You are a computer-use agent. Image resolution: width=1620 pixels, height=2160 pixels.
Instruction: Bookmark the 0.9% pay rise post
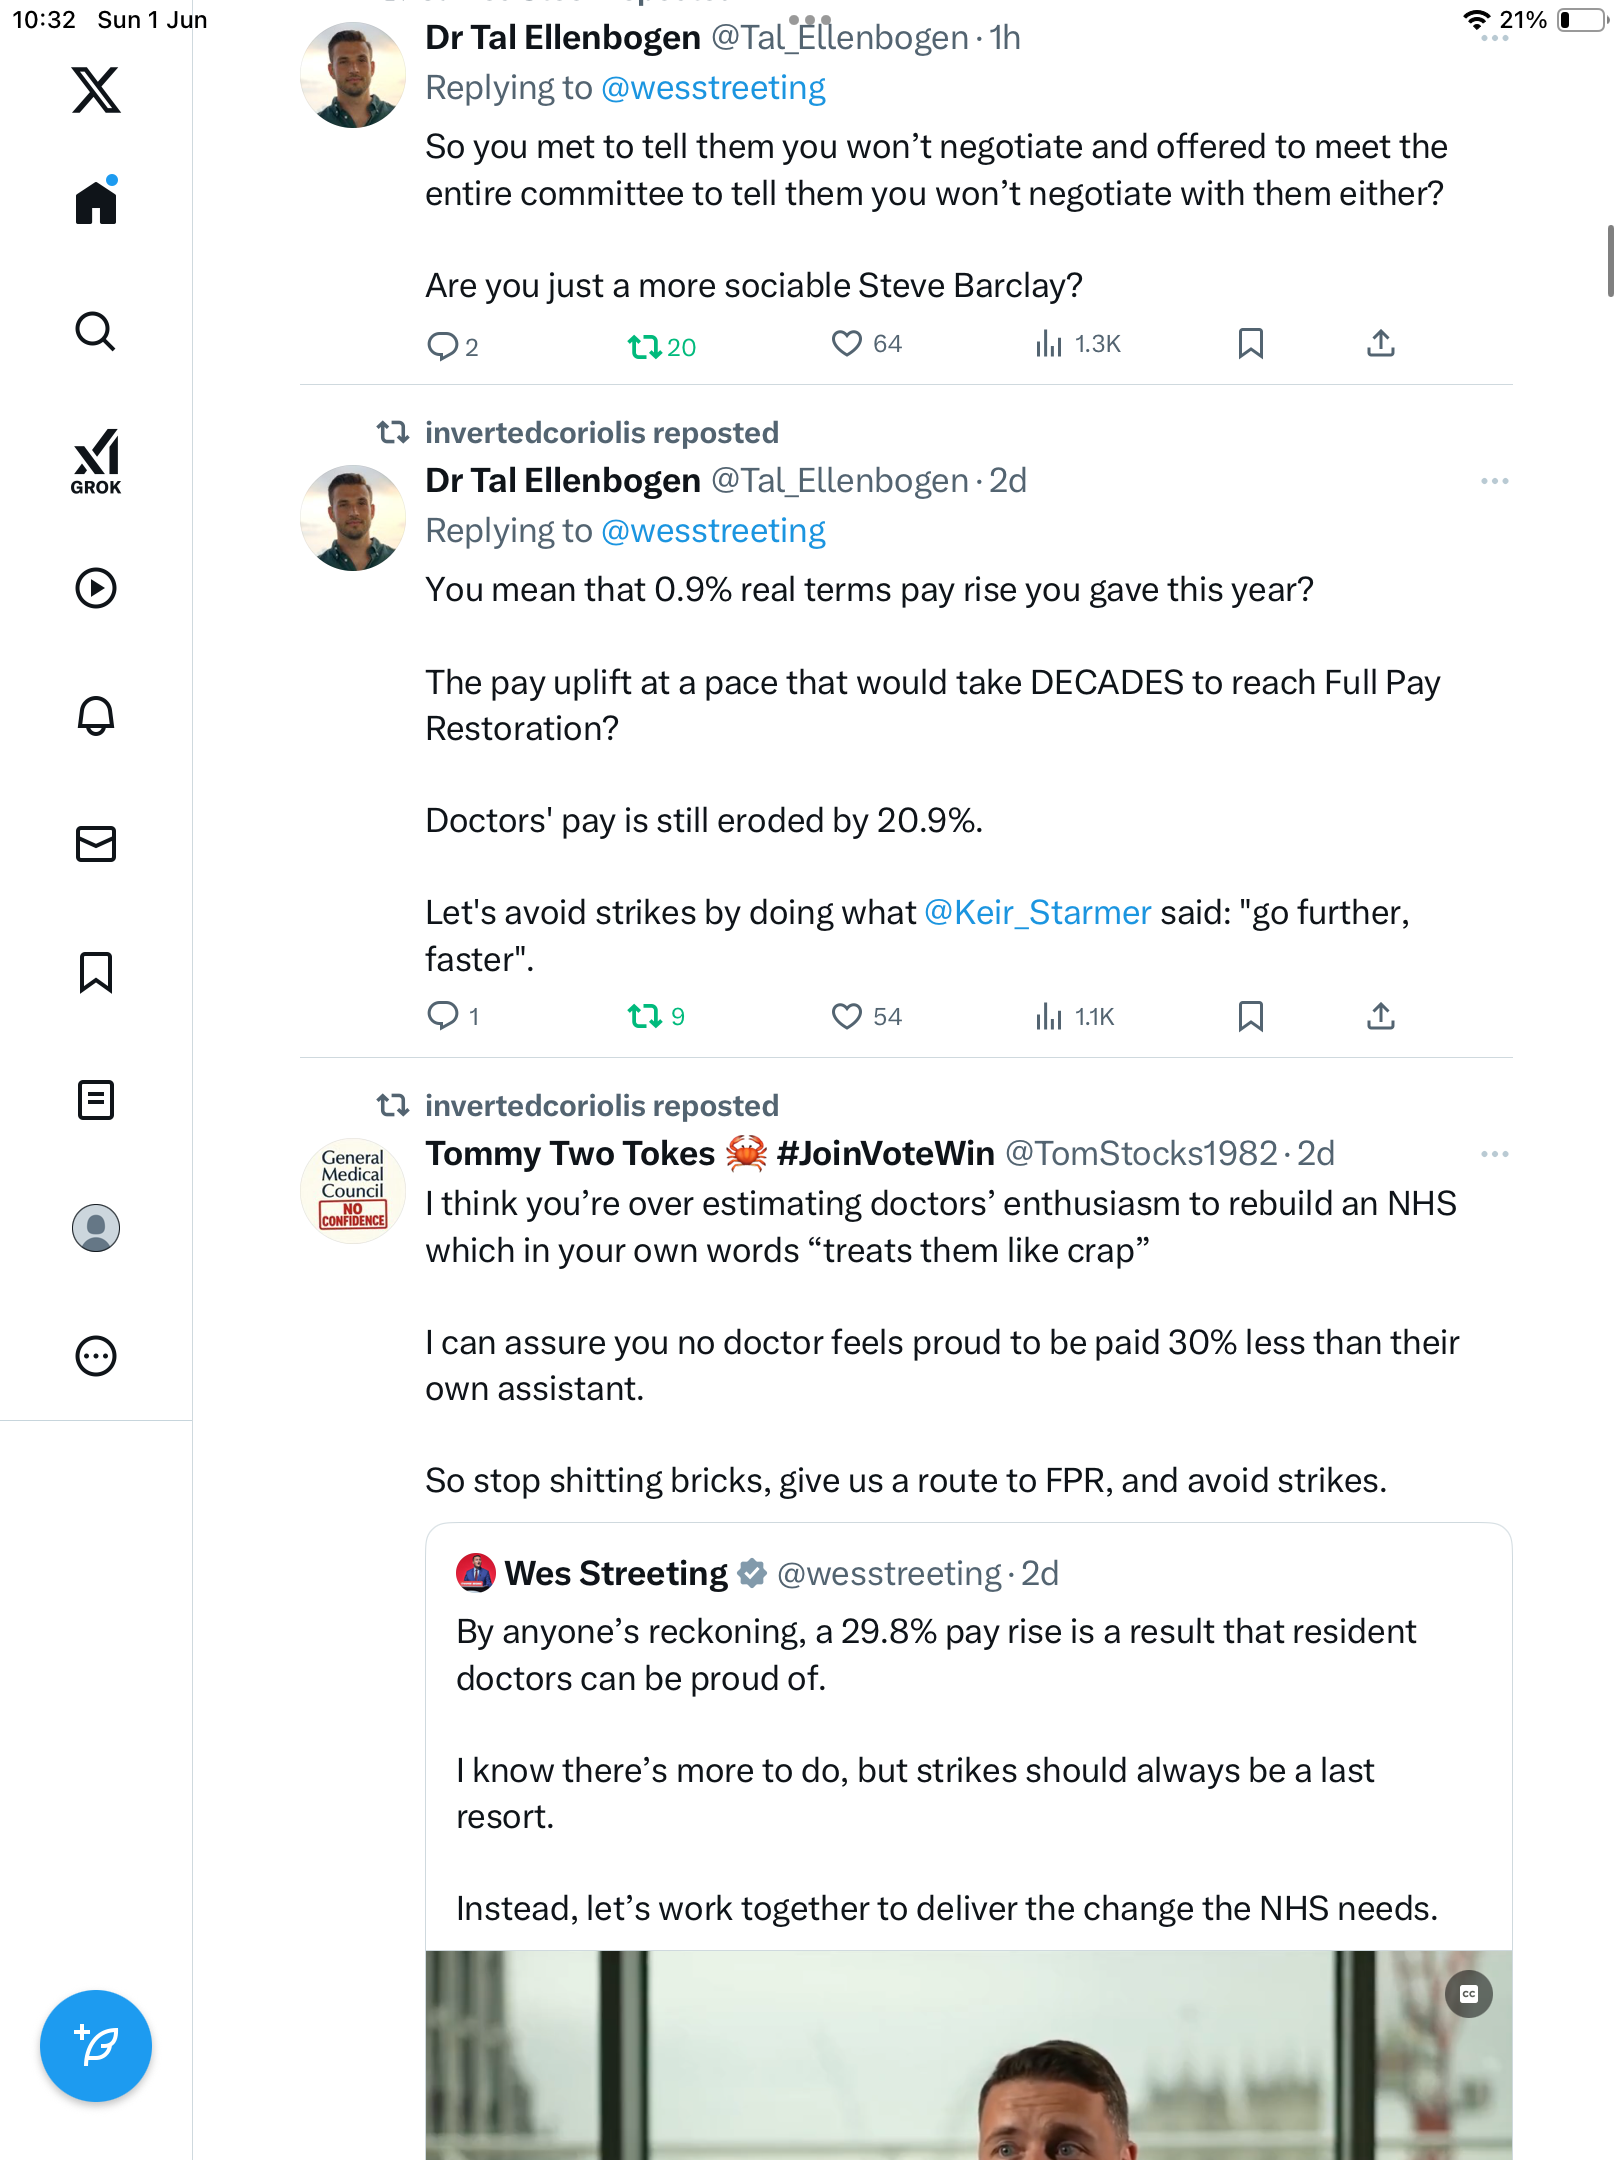[x=1251, y=1017]
